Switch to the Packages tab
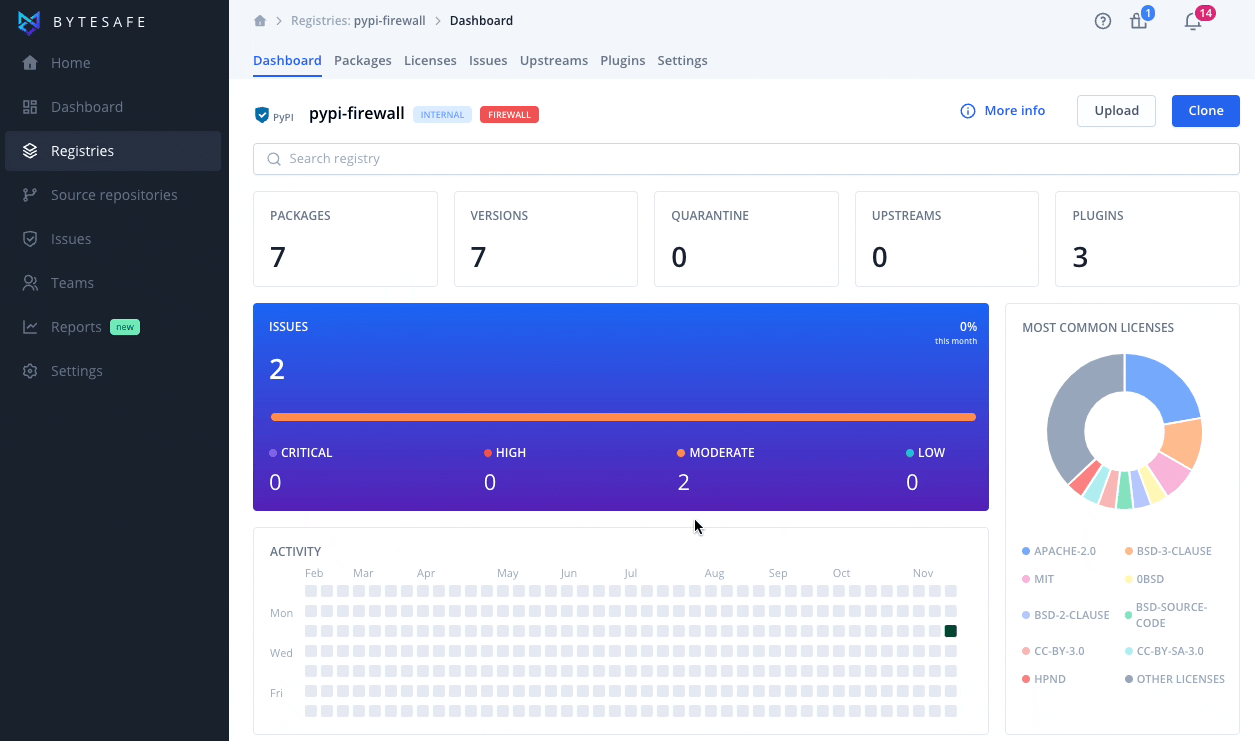Image resolution: width=1255 pixels, height=741 pixels. tap(362, 60)
